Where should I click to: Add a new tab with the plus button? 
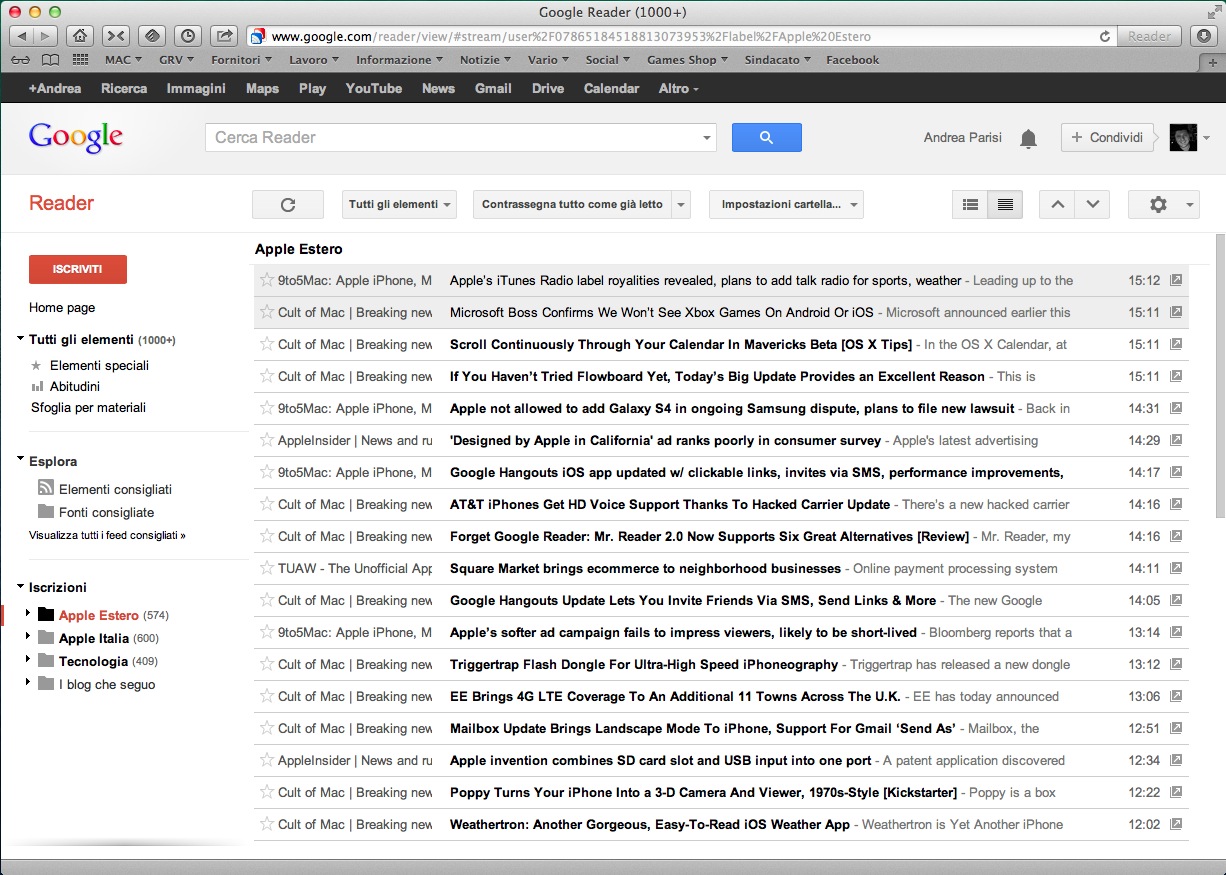click(1213, 61)
